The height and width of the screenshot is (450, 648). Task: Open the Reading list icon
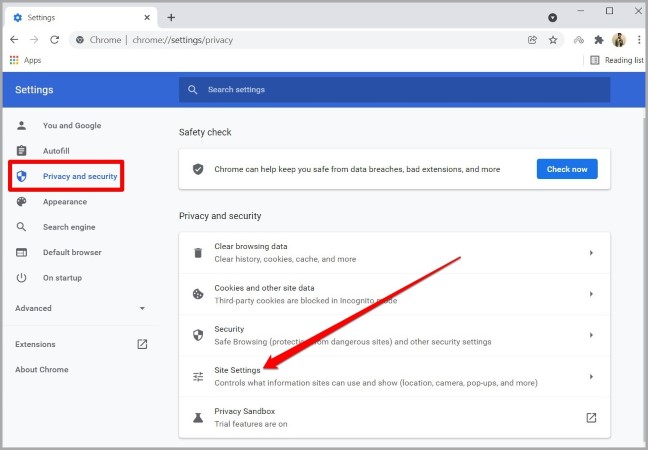pos(595,60)
